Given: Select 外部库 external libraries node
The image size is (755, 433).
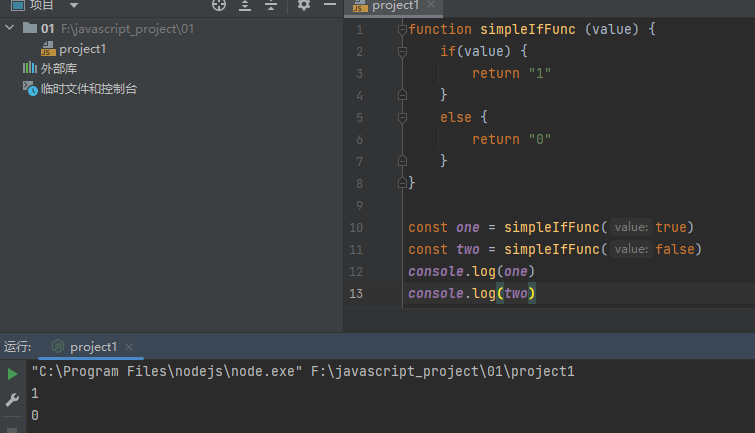Looking at the screenshot, I should [59, 68].
